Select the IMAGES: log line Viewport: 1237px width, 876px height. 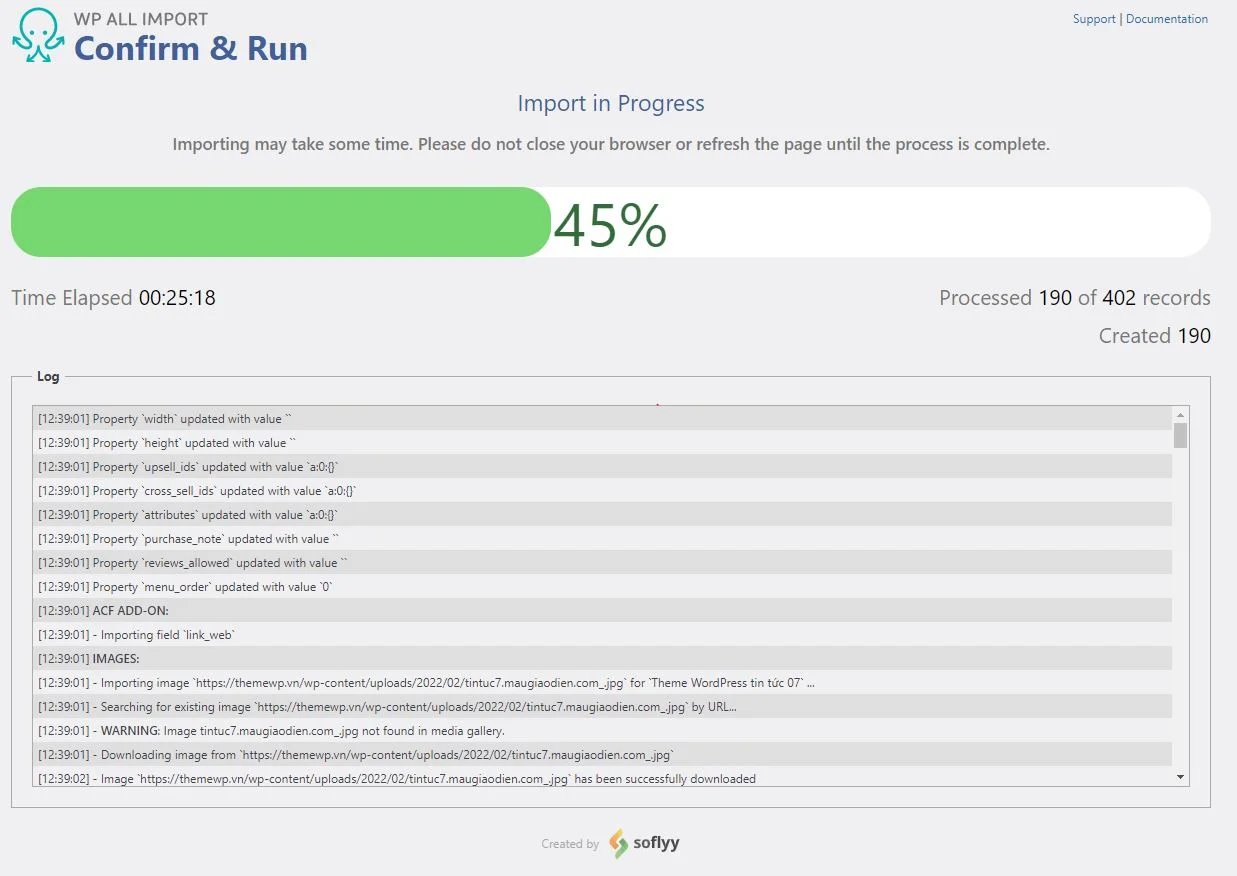coord(602,659)
